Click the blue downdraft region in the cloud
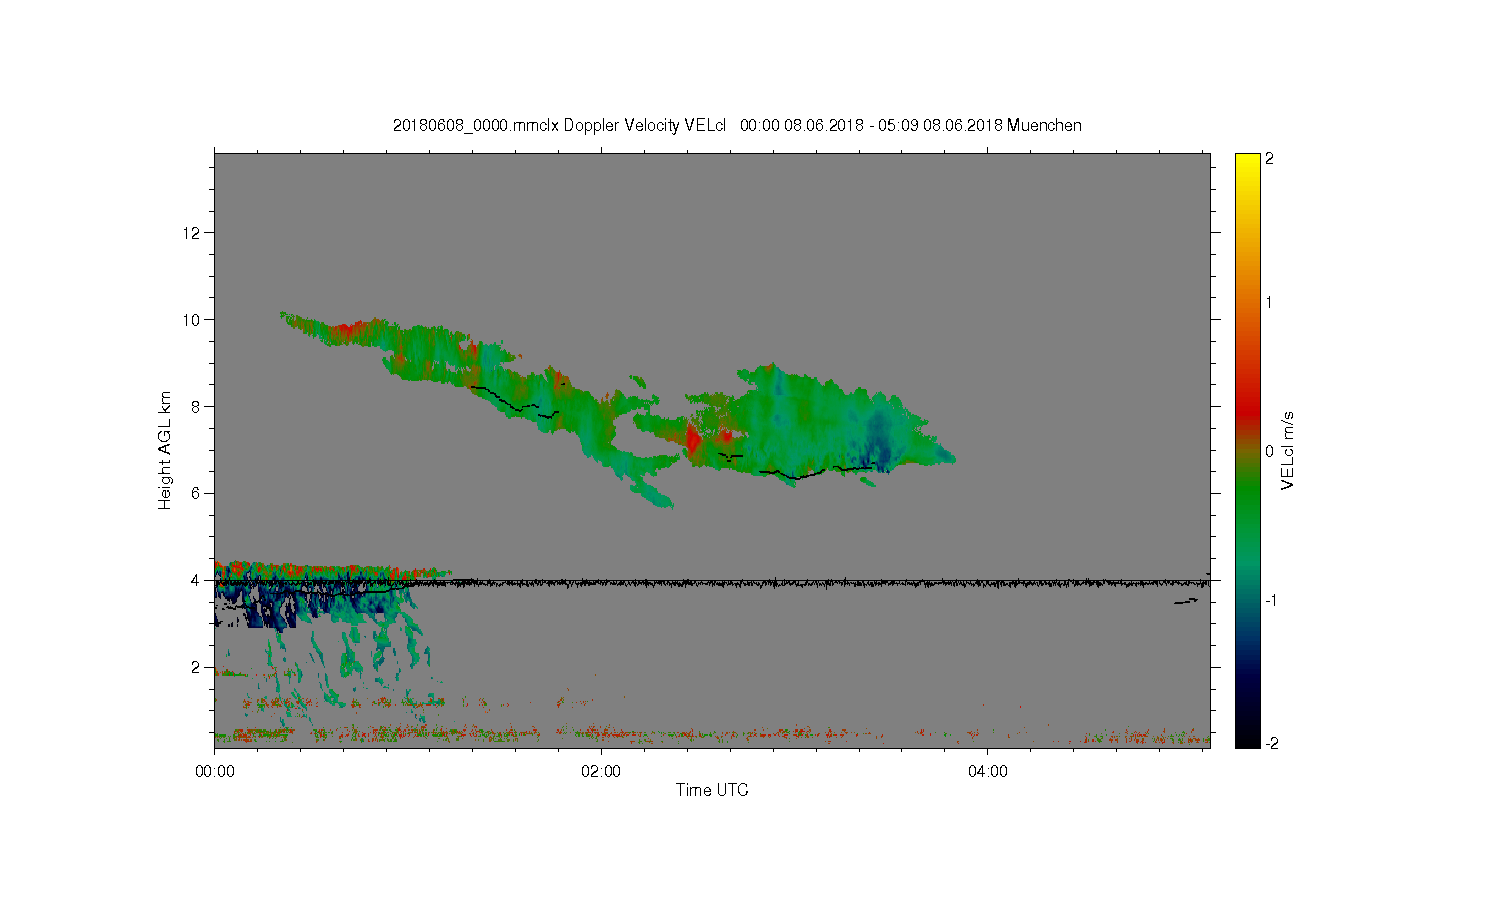The image size is (1500, 900). (880, 440)
